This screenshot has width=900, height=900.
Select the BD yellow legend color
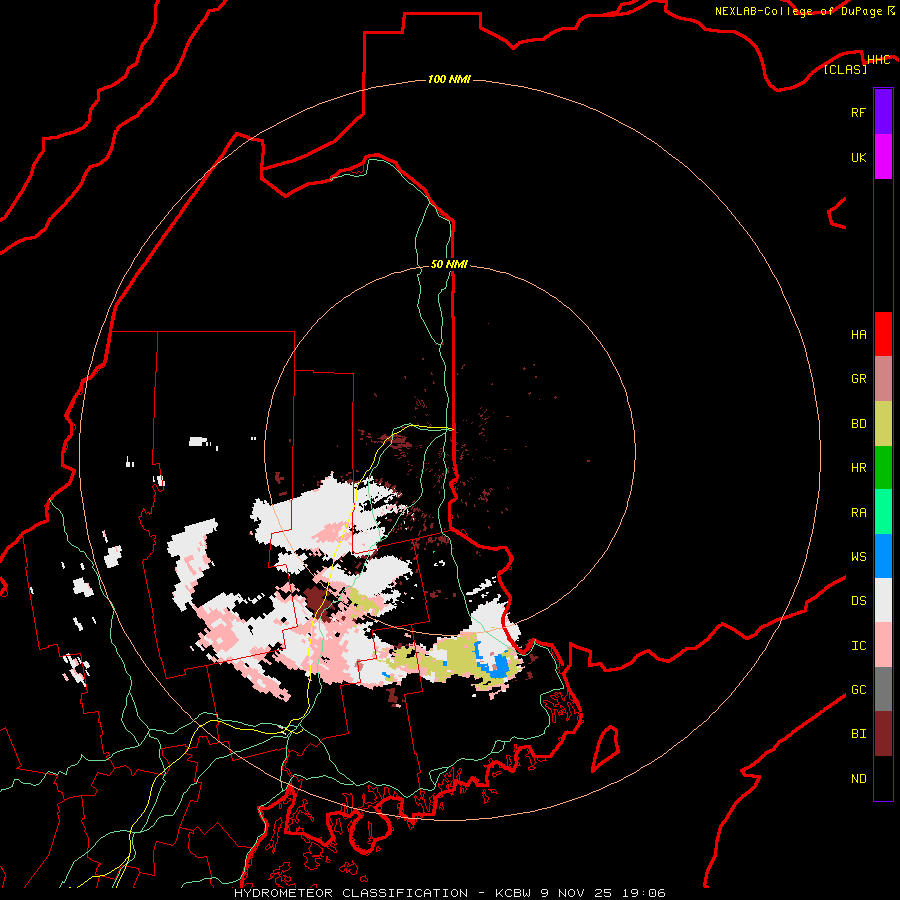883,424
